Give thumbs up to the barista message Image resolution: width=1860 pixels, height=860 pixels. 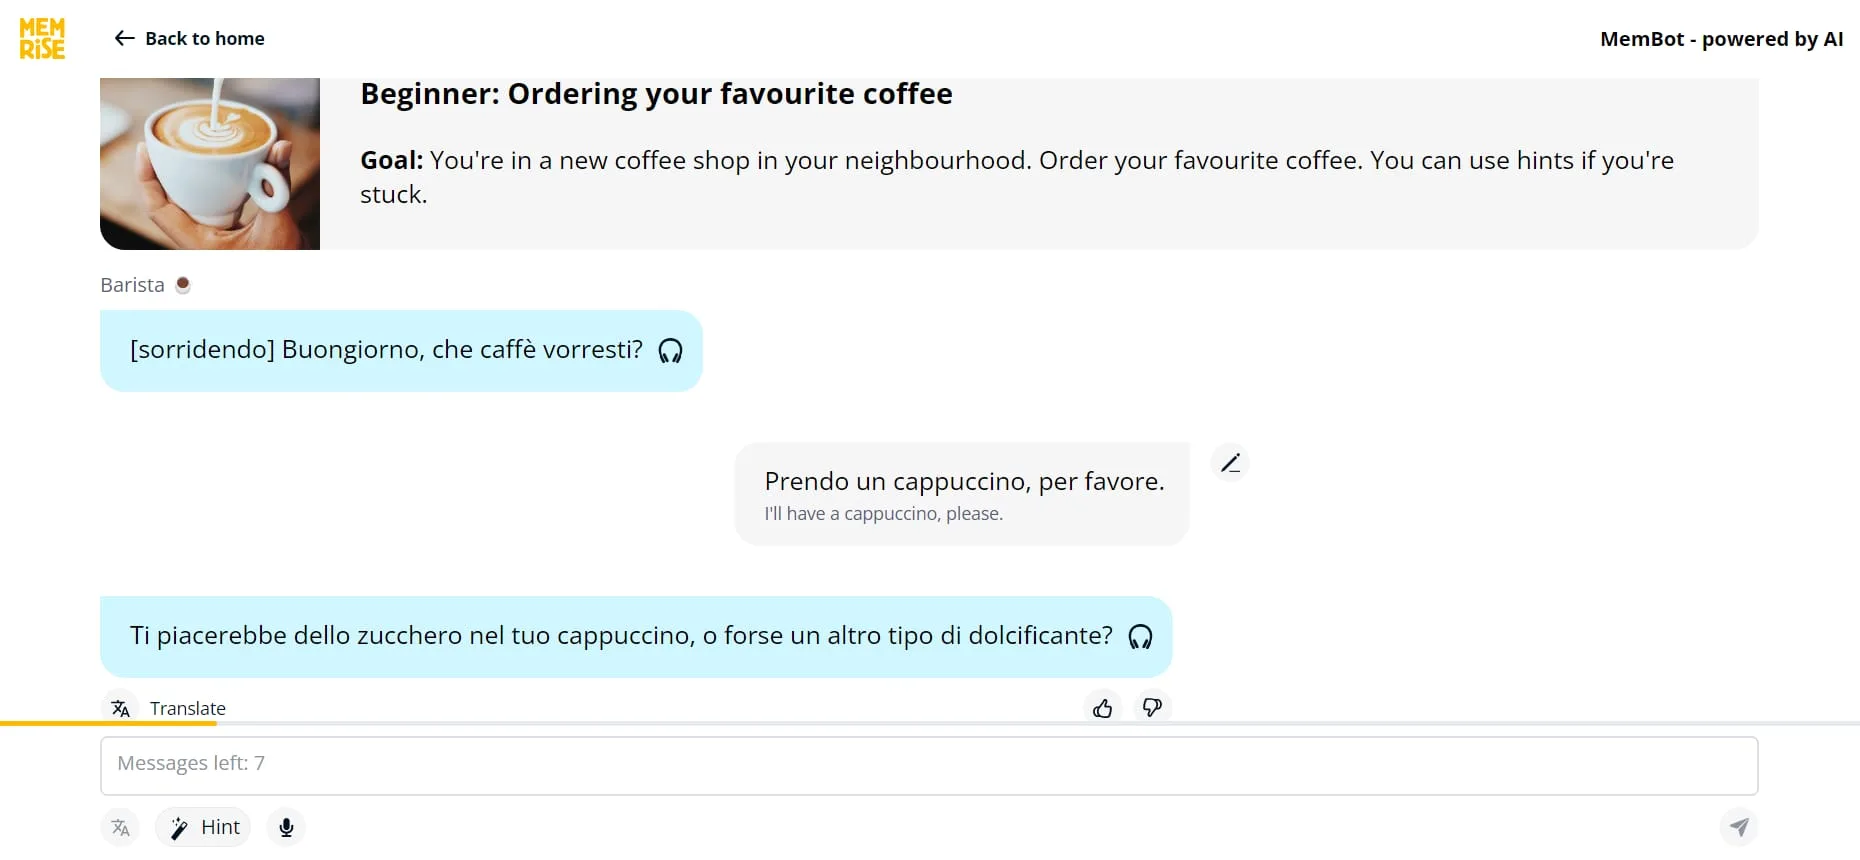pos(1102,708)
